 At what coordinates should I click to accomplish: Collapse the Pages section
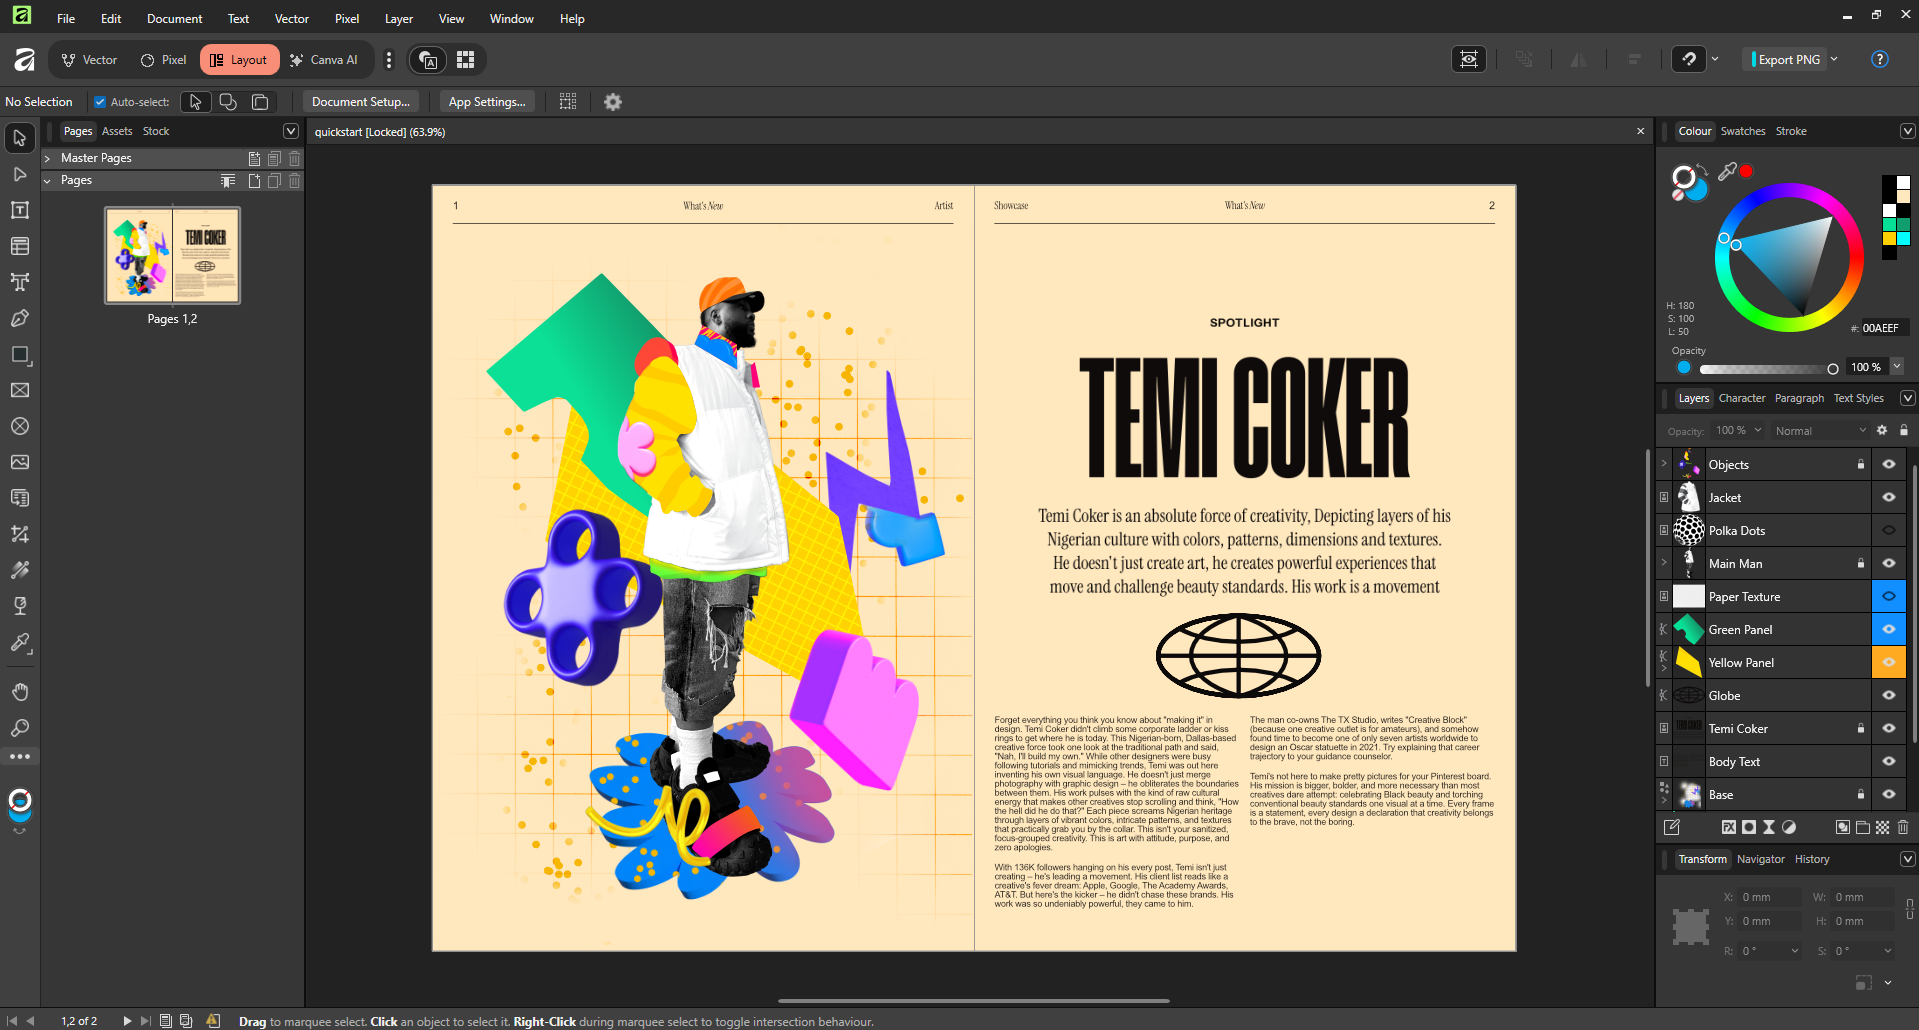pyautogui.click(x=47, y=181)
